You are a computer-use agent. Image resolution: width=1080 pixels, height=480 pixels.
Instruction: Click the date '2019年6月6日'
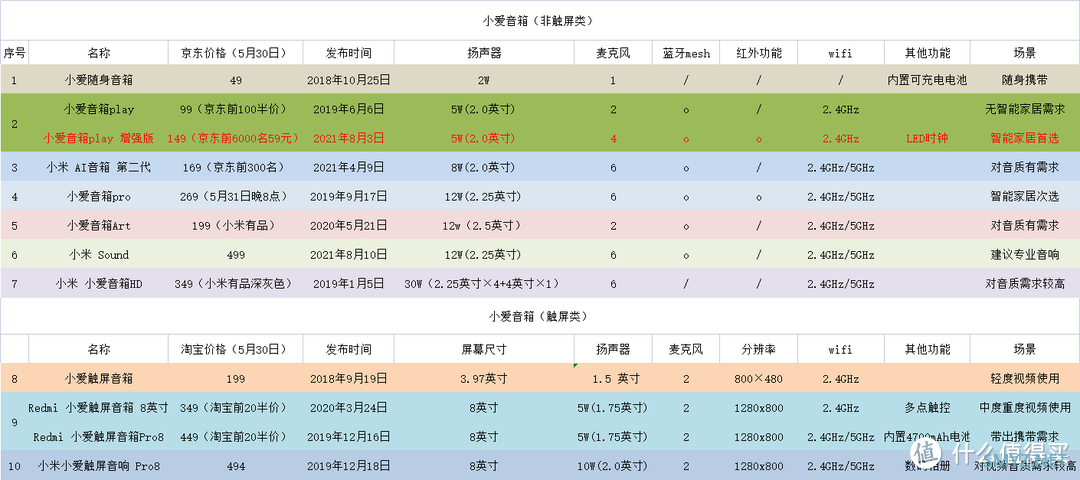pyautogui.click(x=349, y=109)
